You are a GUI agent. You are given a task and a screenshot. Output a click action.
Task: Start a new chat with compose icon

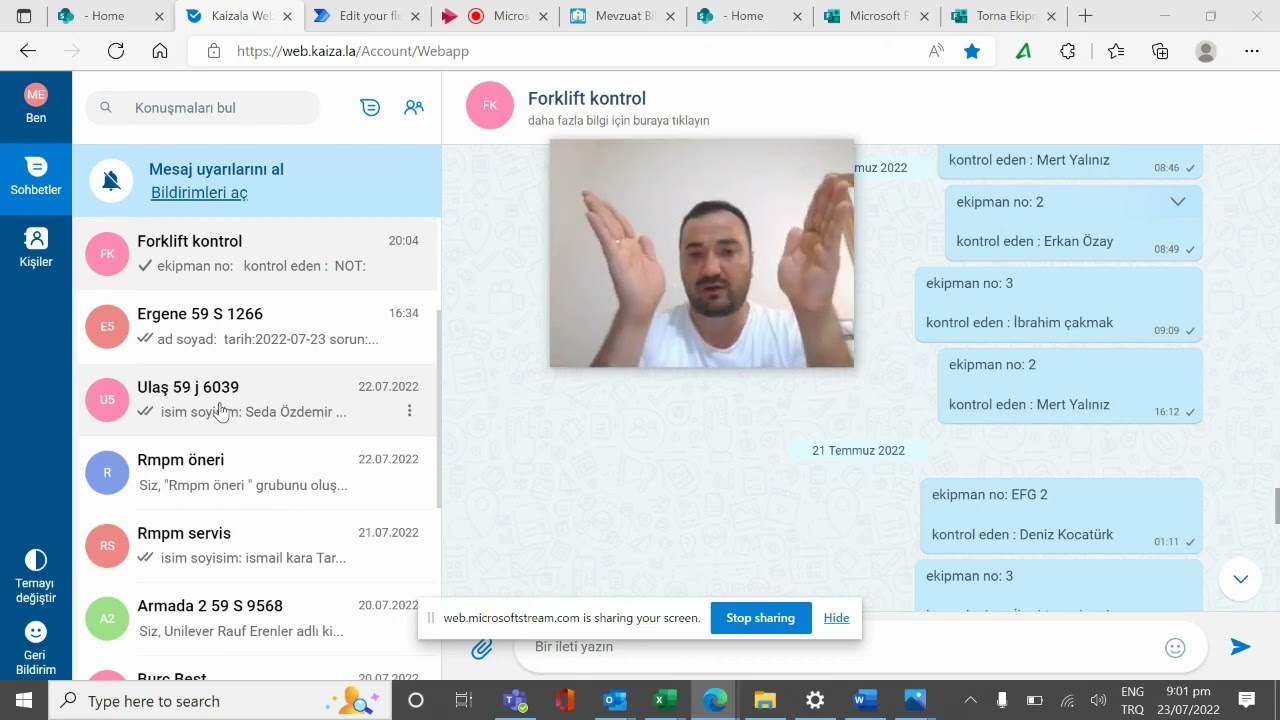click(370, 107)
